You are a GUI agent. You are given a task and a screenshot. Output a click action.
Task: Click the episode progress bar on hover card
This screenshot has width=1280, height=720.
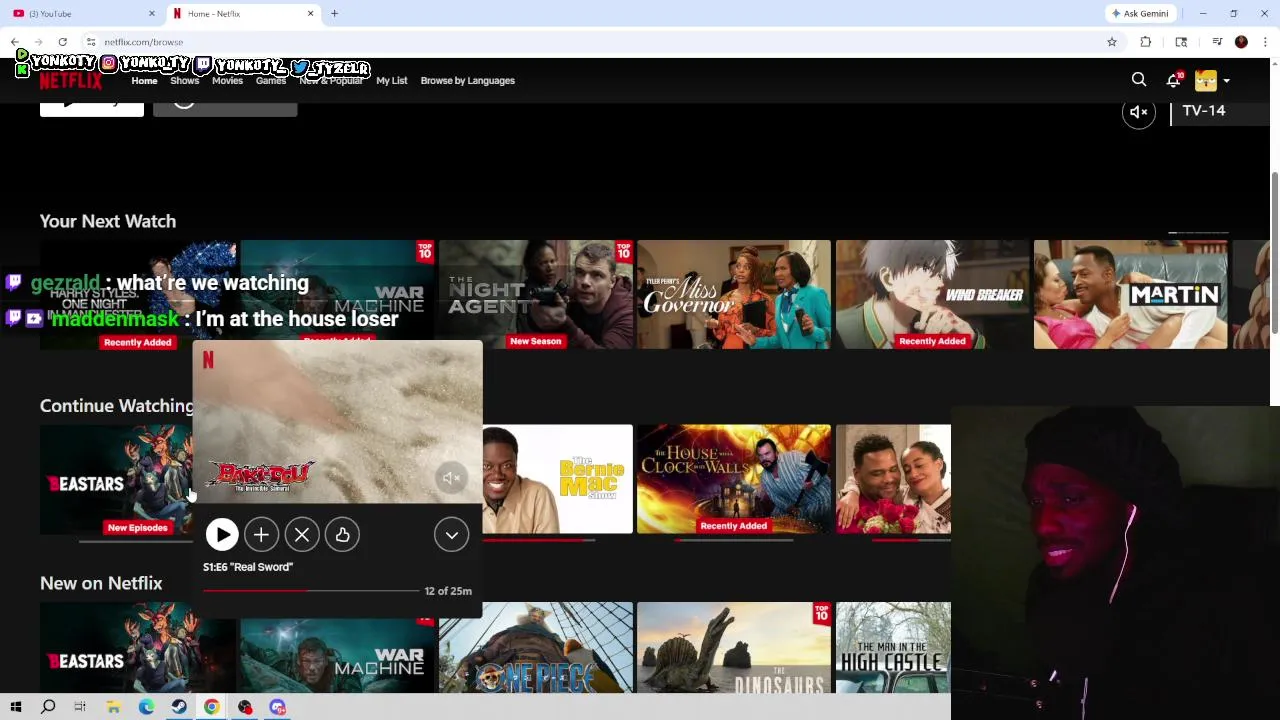pos(311,591)
